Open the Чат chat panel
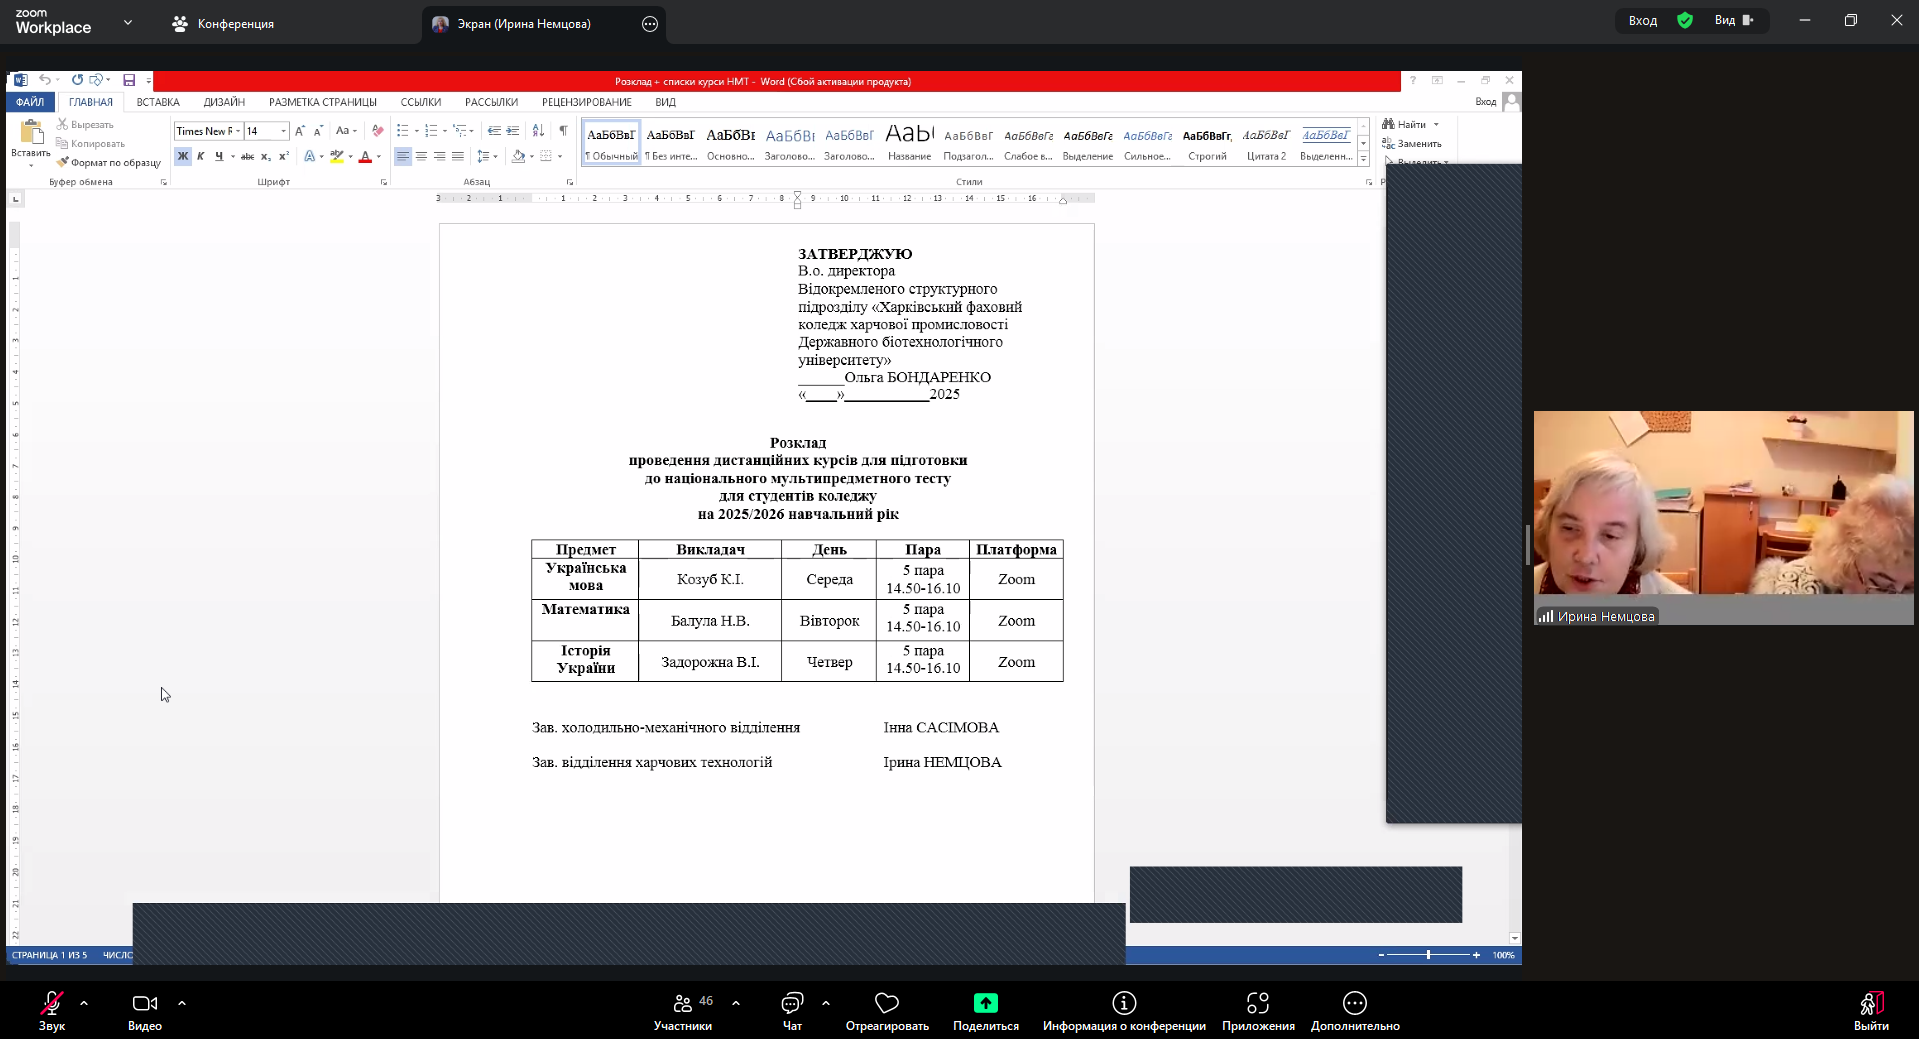 792,1003
